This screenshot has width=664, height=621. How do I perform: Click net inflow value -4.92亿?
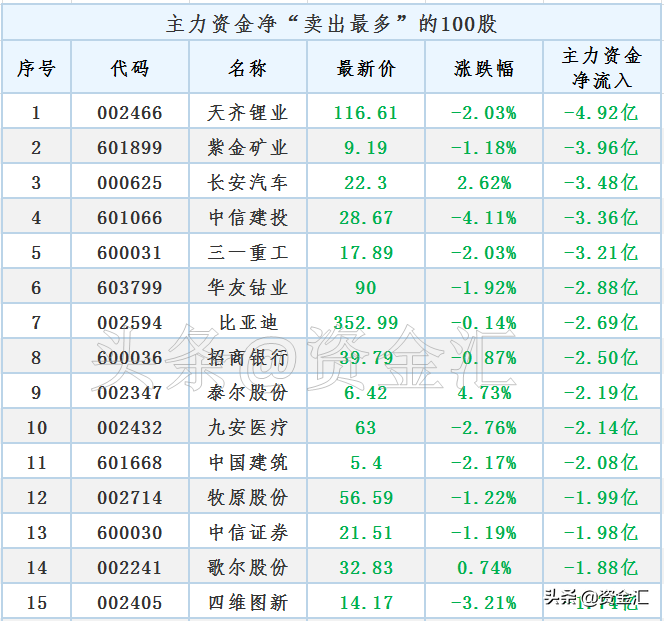601,113
